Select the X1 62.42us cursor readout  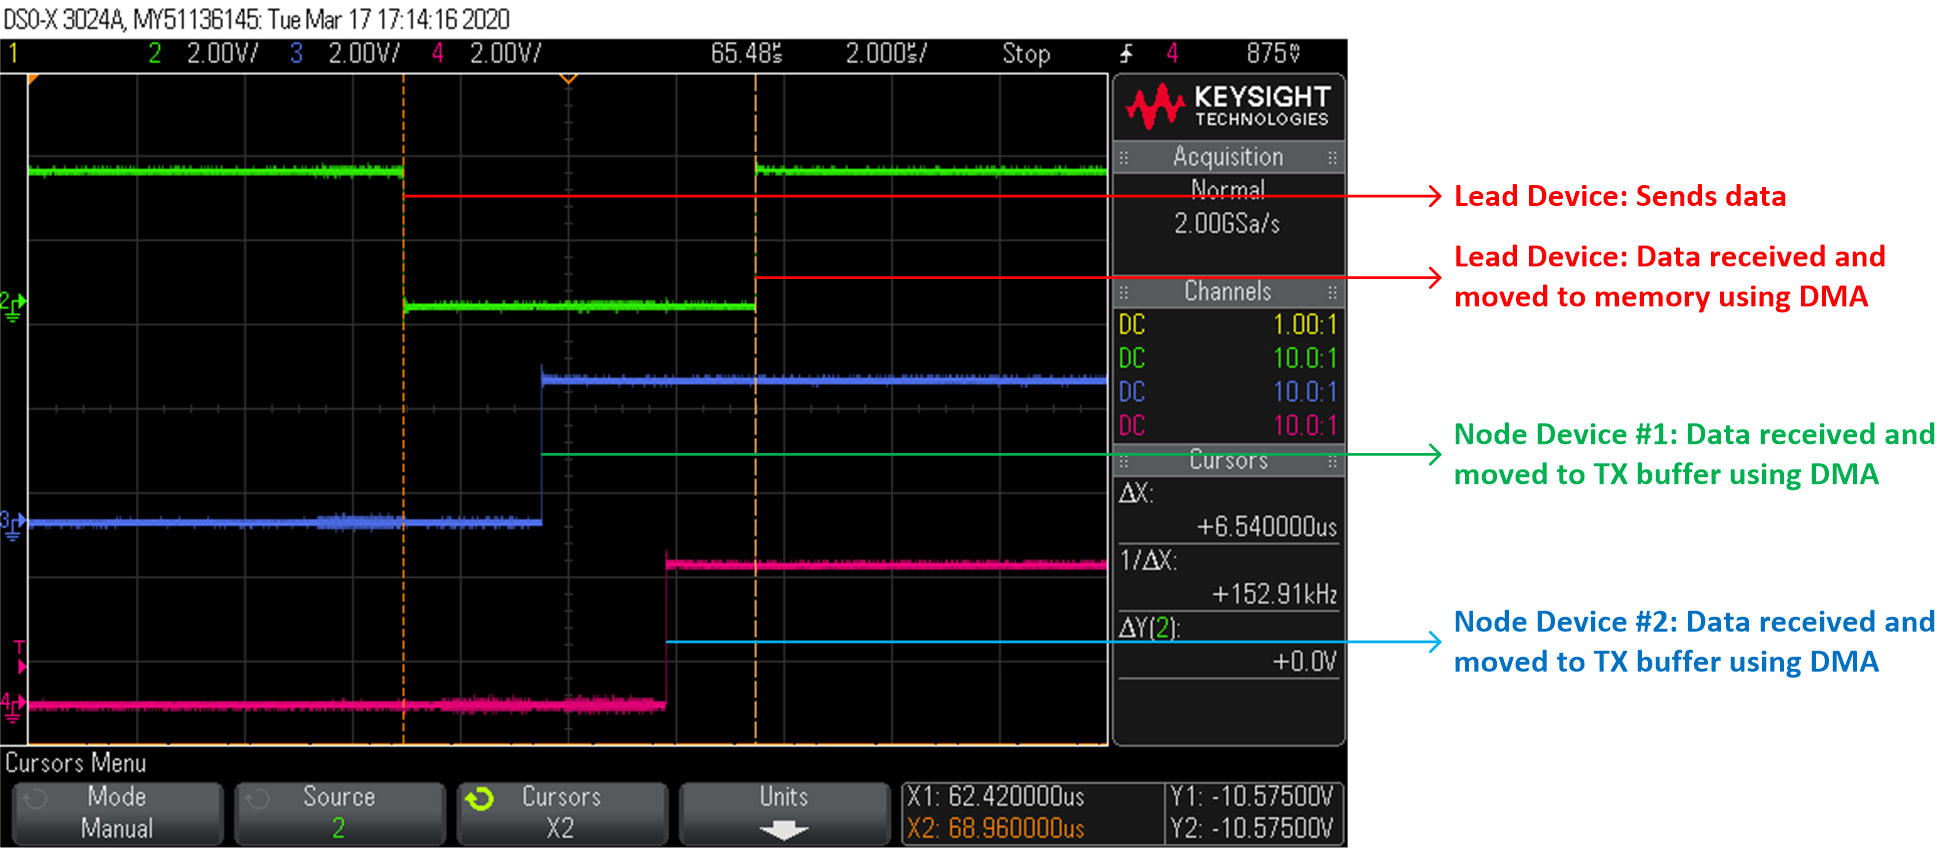[996, 796]
